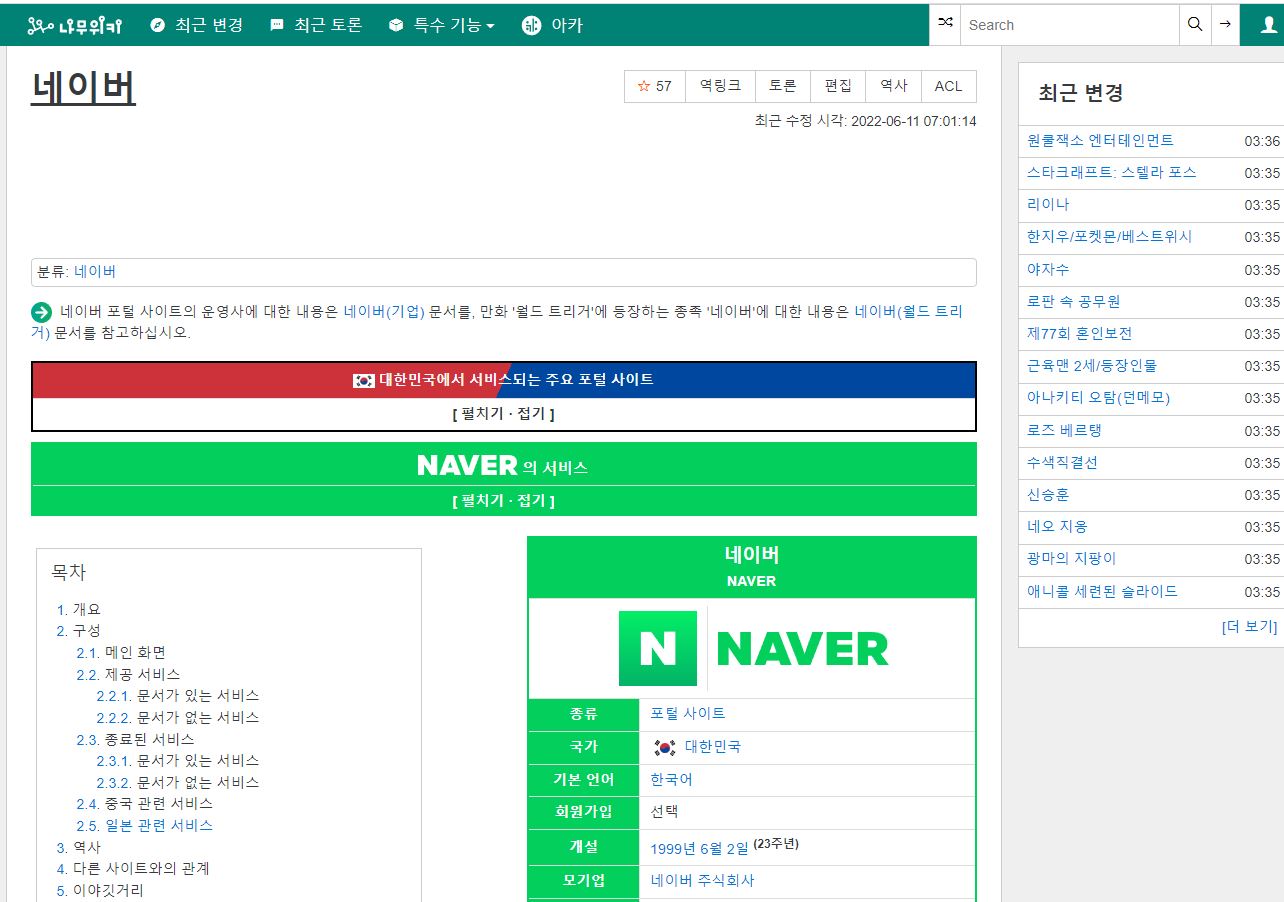Viewport: 1284px width, 902px height.
Task: Open recent change 스타크래프트: 스텔라 포스
Action: [x=1111, y=172]
